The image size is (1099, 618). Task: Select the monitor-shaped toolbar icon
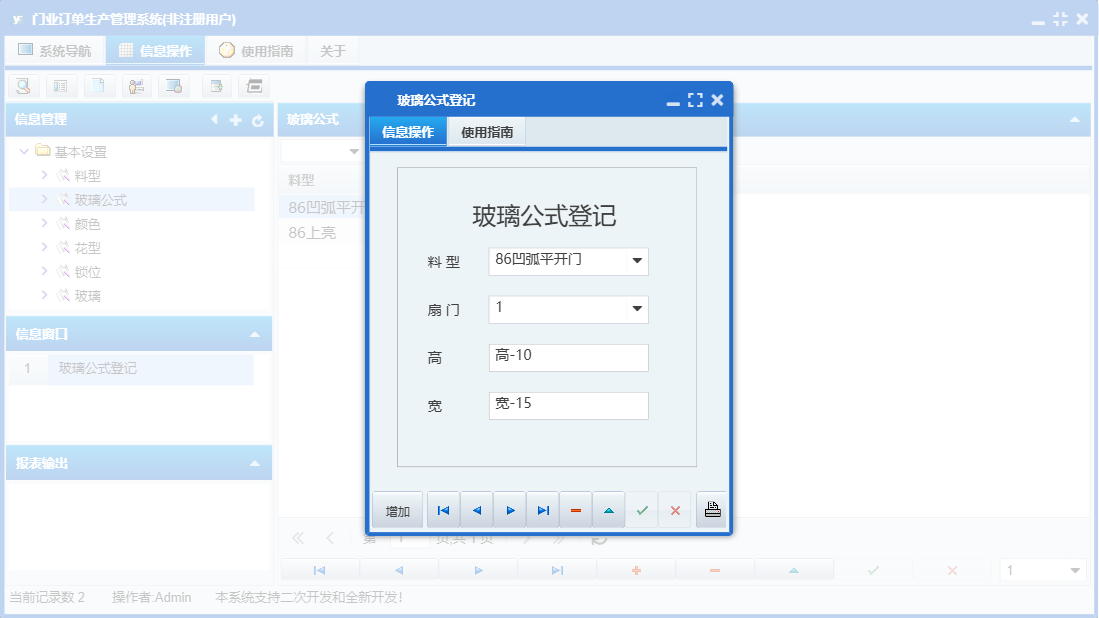[174, 86]
